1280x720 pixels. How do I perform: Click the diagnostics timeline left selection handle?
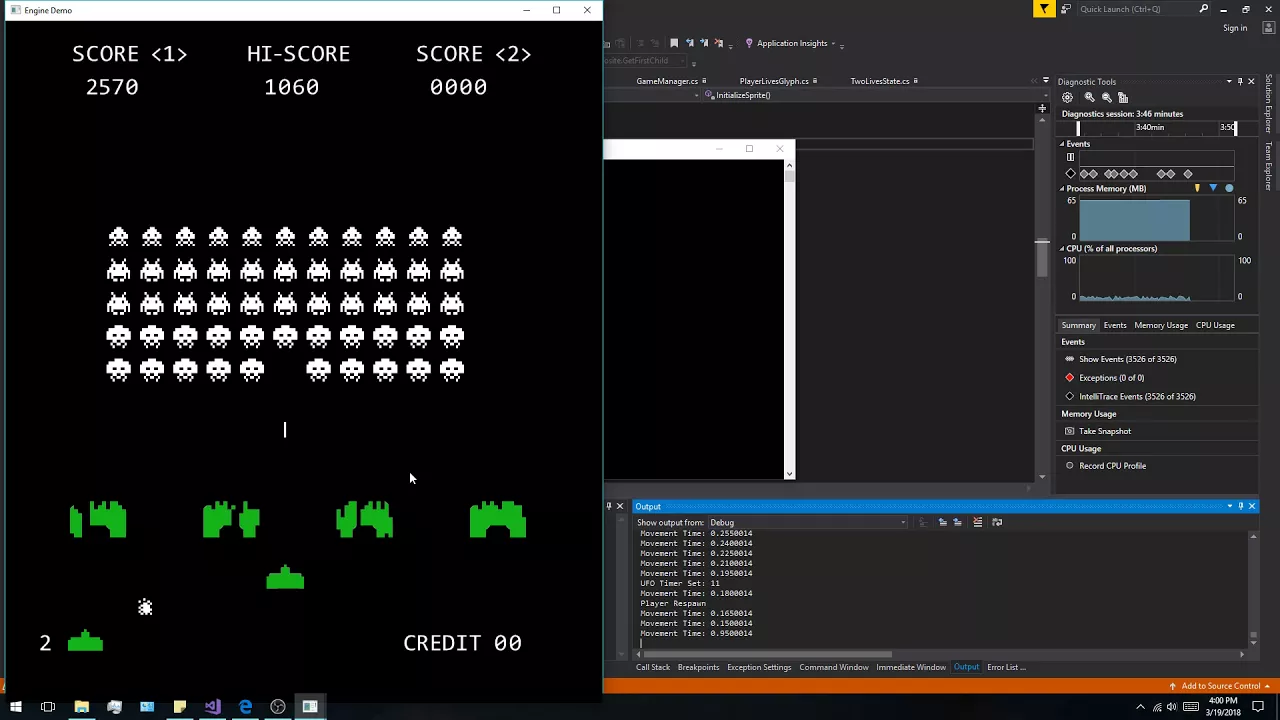(x=1078, y=128)
